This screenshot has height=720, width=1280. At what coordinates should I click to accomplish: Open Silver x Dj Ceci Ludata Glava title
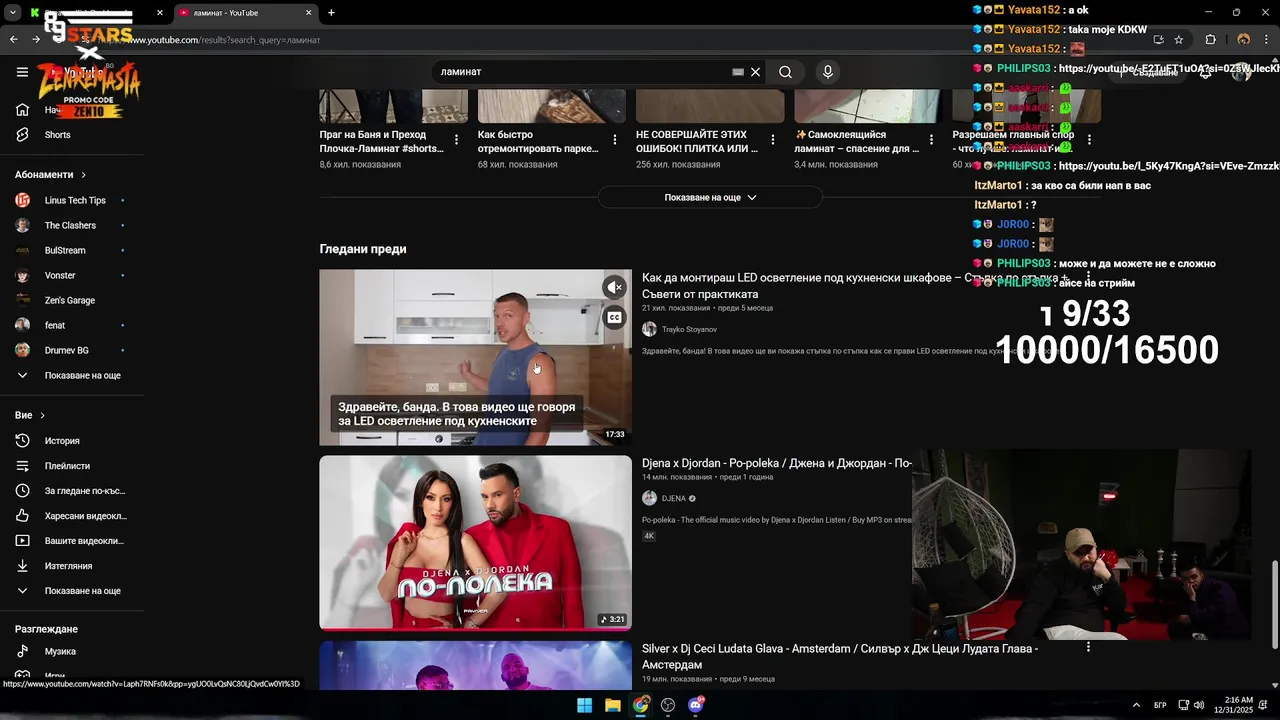tap(840, 656)
